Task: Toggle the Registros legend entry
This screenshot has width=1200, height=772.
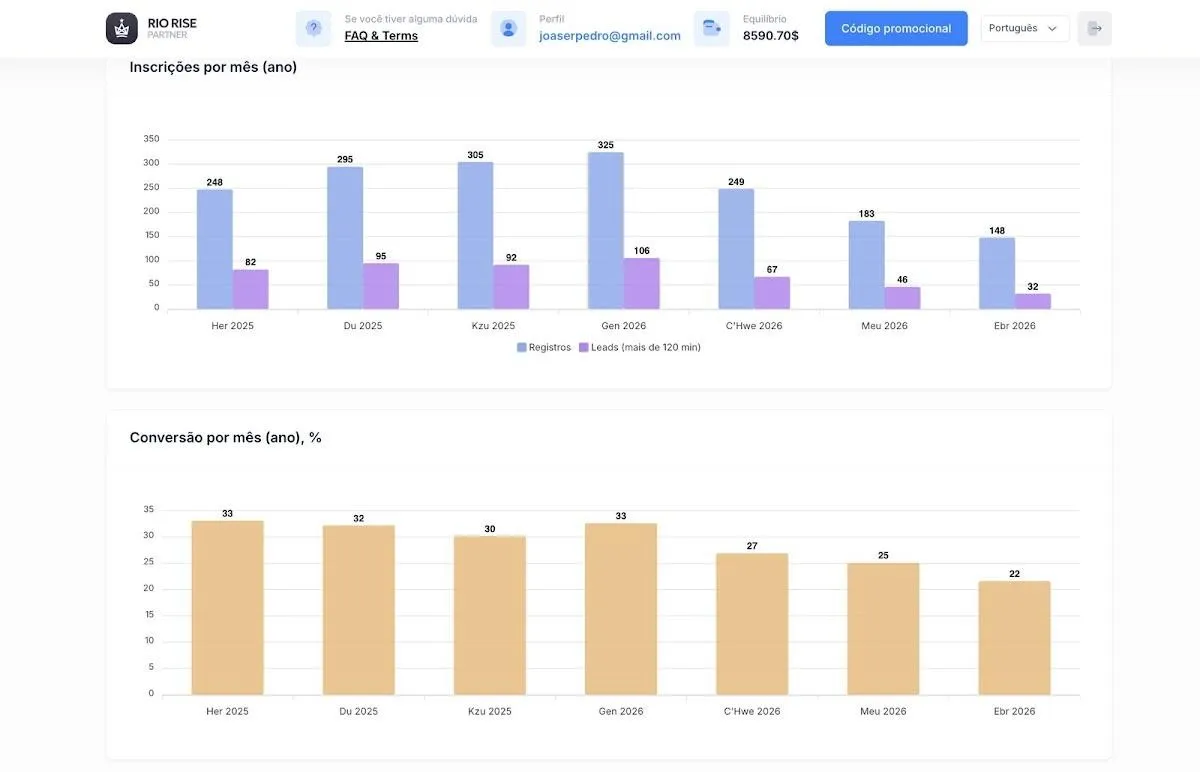Action: pos(544,347)
